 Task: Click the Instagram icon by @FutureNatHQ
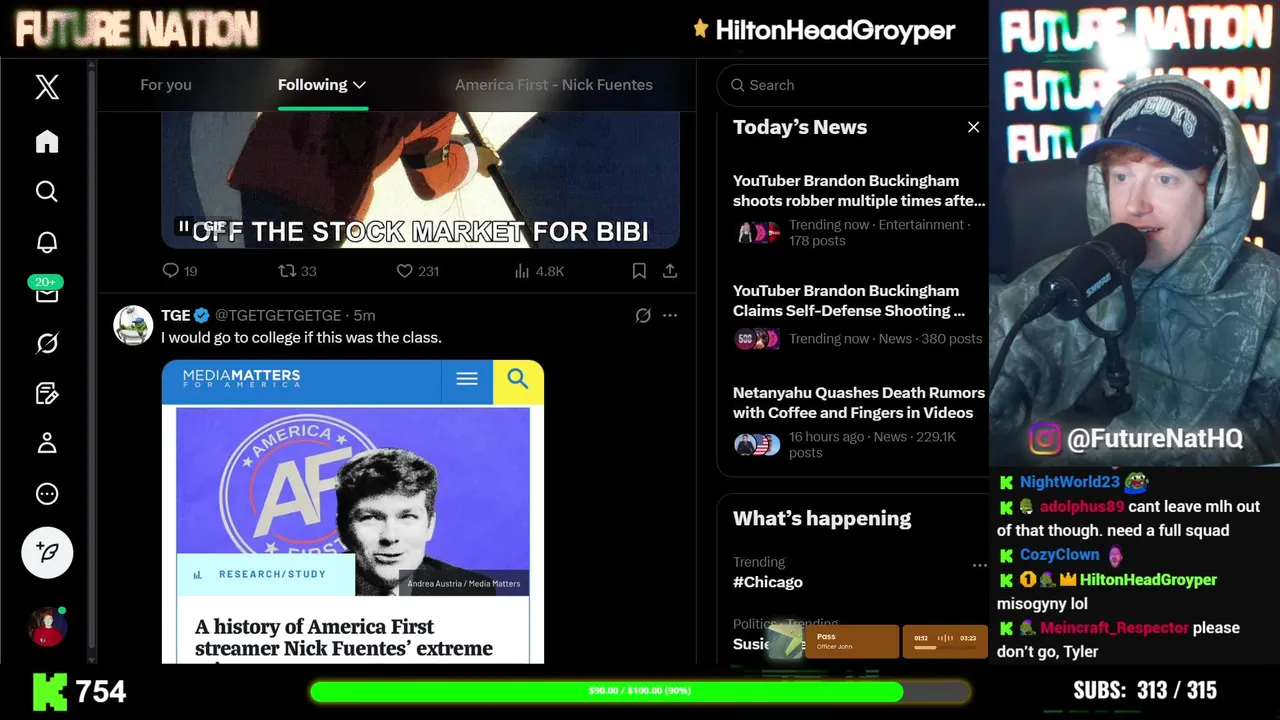pyautogui.click(x=1044, y=438)
